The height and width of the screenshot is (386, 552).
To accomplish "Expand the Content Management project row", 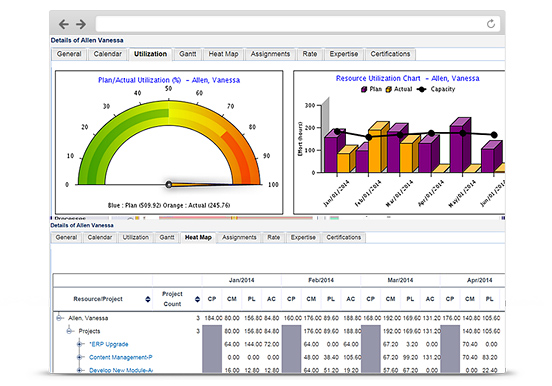I will (80, 357).
